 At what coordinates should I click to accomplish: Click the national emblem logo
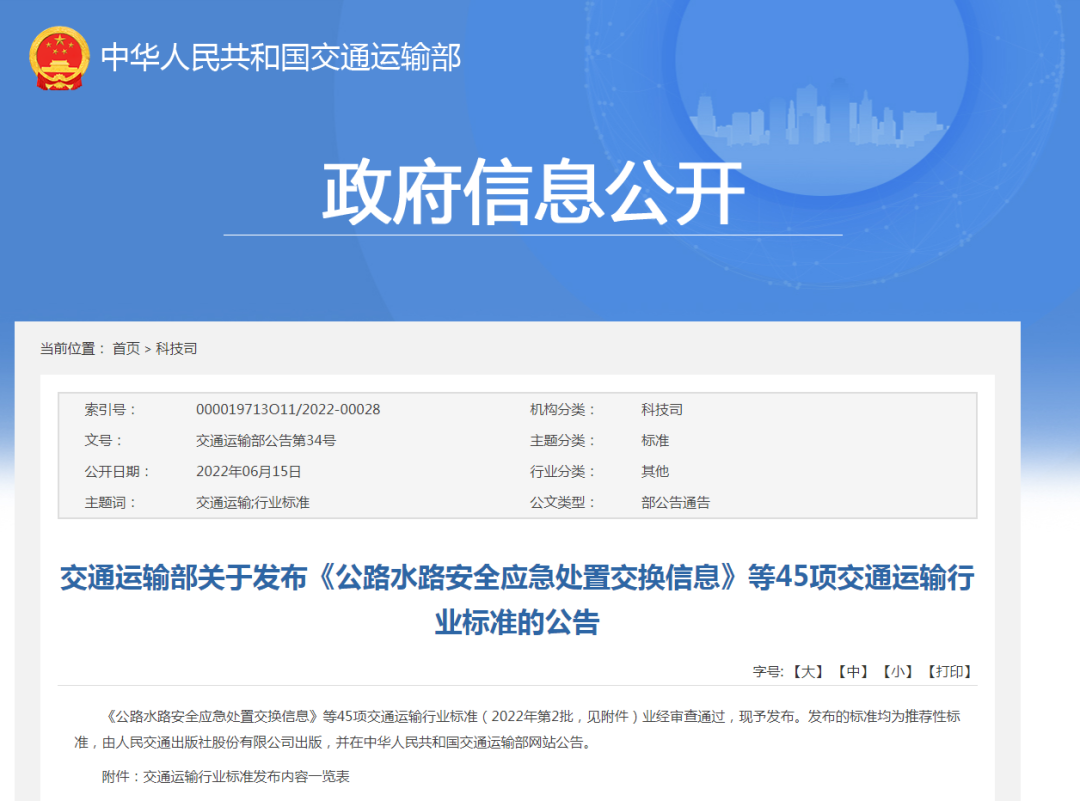tap(59, 57)
